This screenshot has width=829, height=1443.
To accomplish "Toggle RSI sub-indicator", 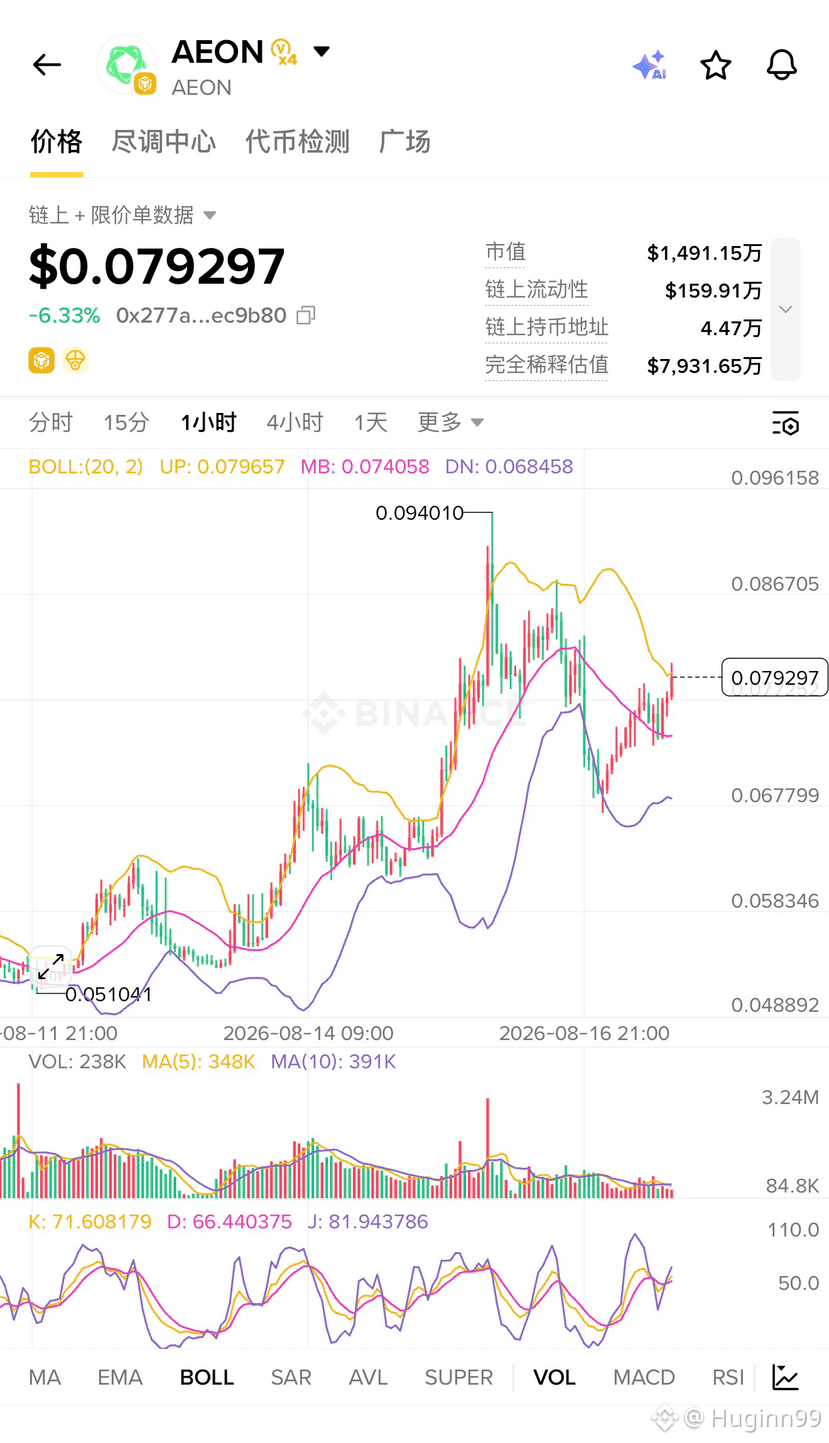I will click(x=728, y=1377).
